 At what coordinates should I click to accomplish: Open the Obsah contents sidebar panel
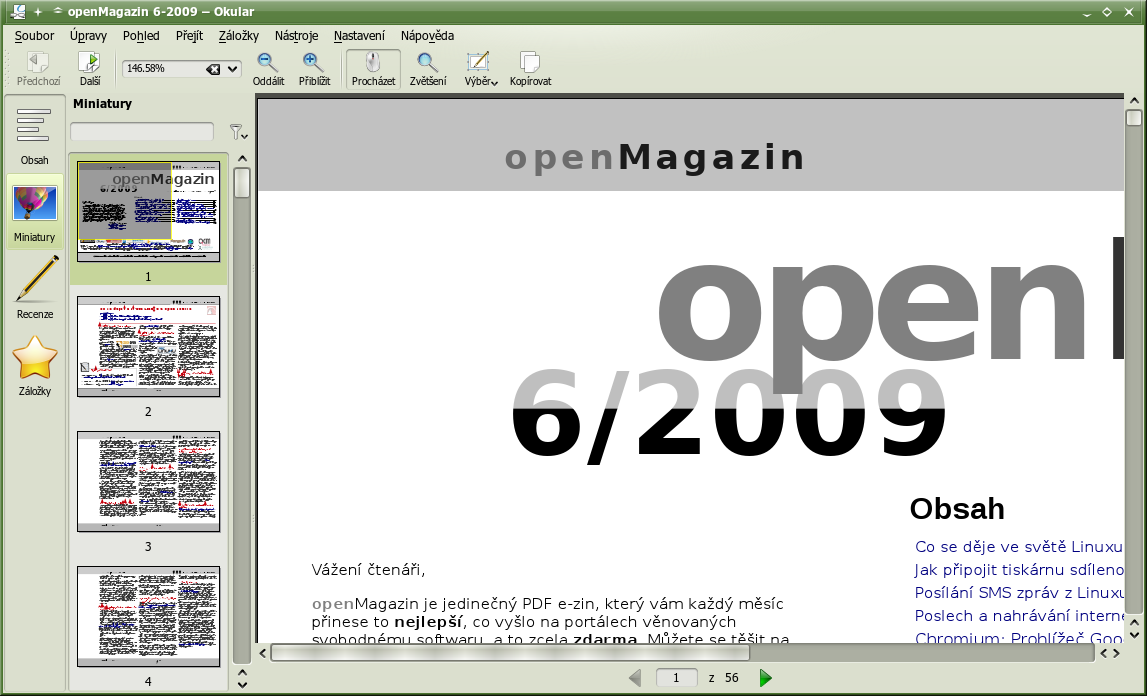click(34, 135)
